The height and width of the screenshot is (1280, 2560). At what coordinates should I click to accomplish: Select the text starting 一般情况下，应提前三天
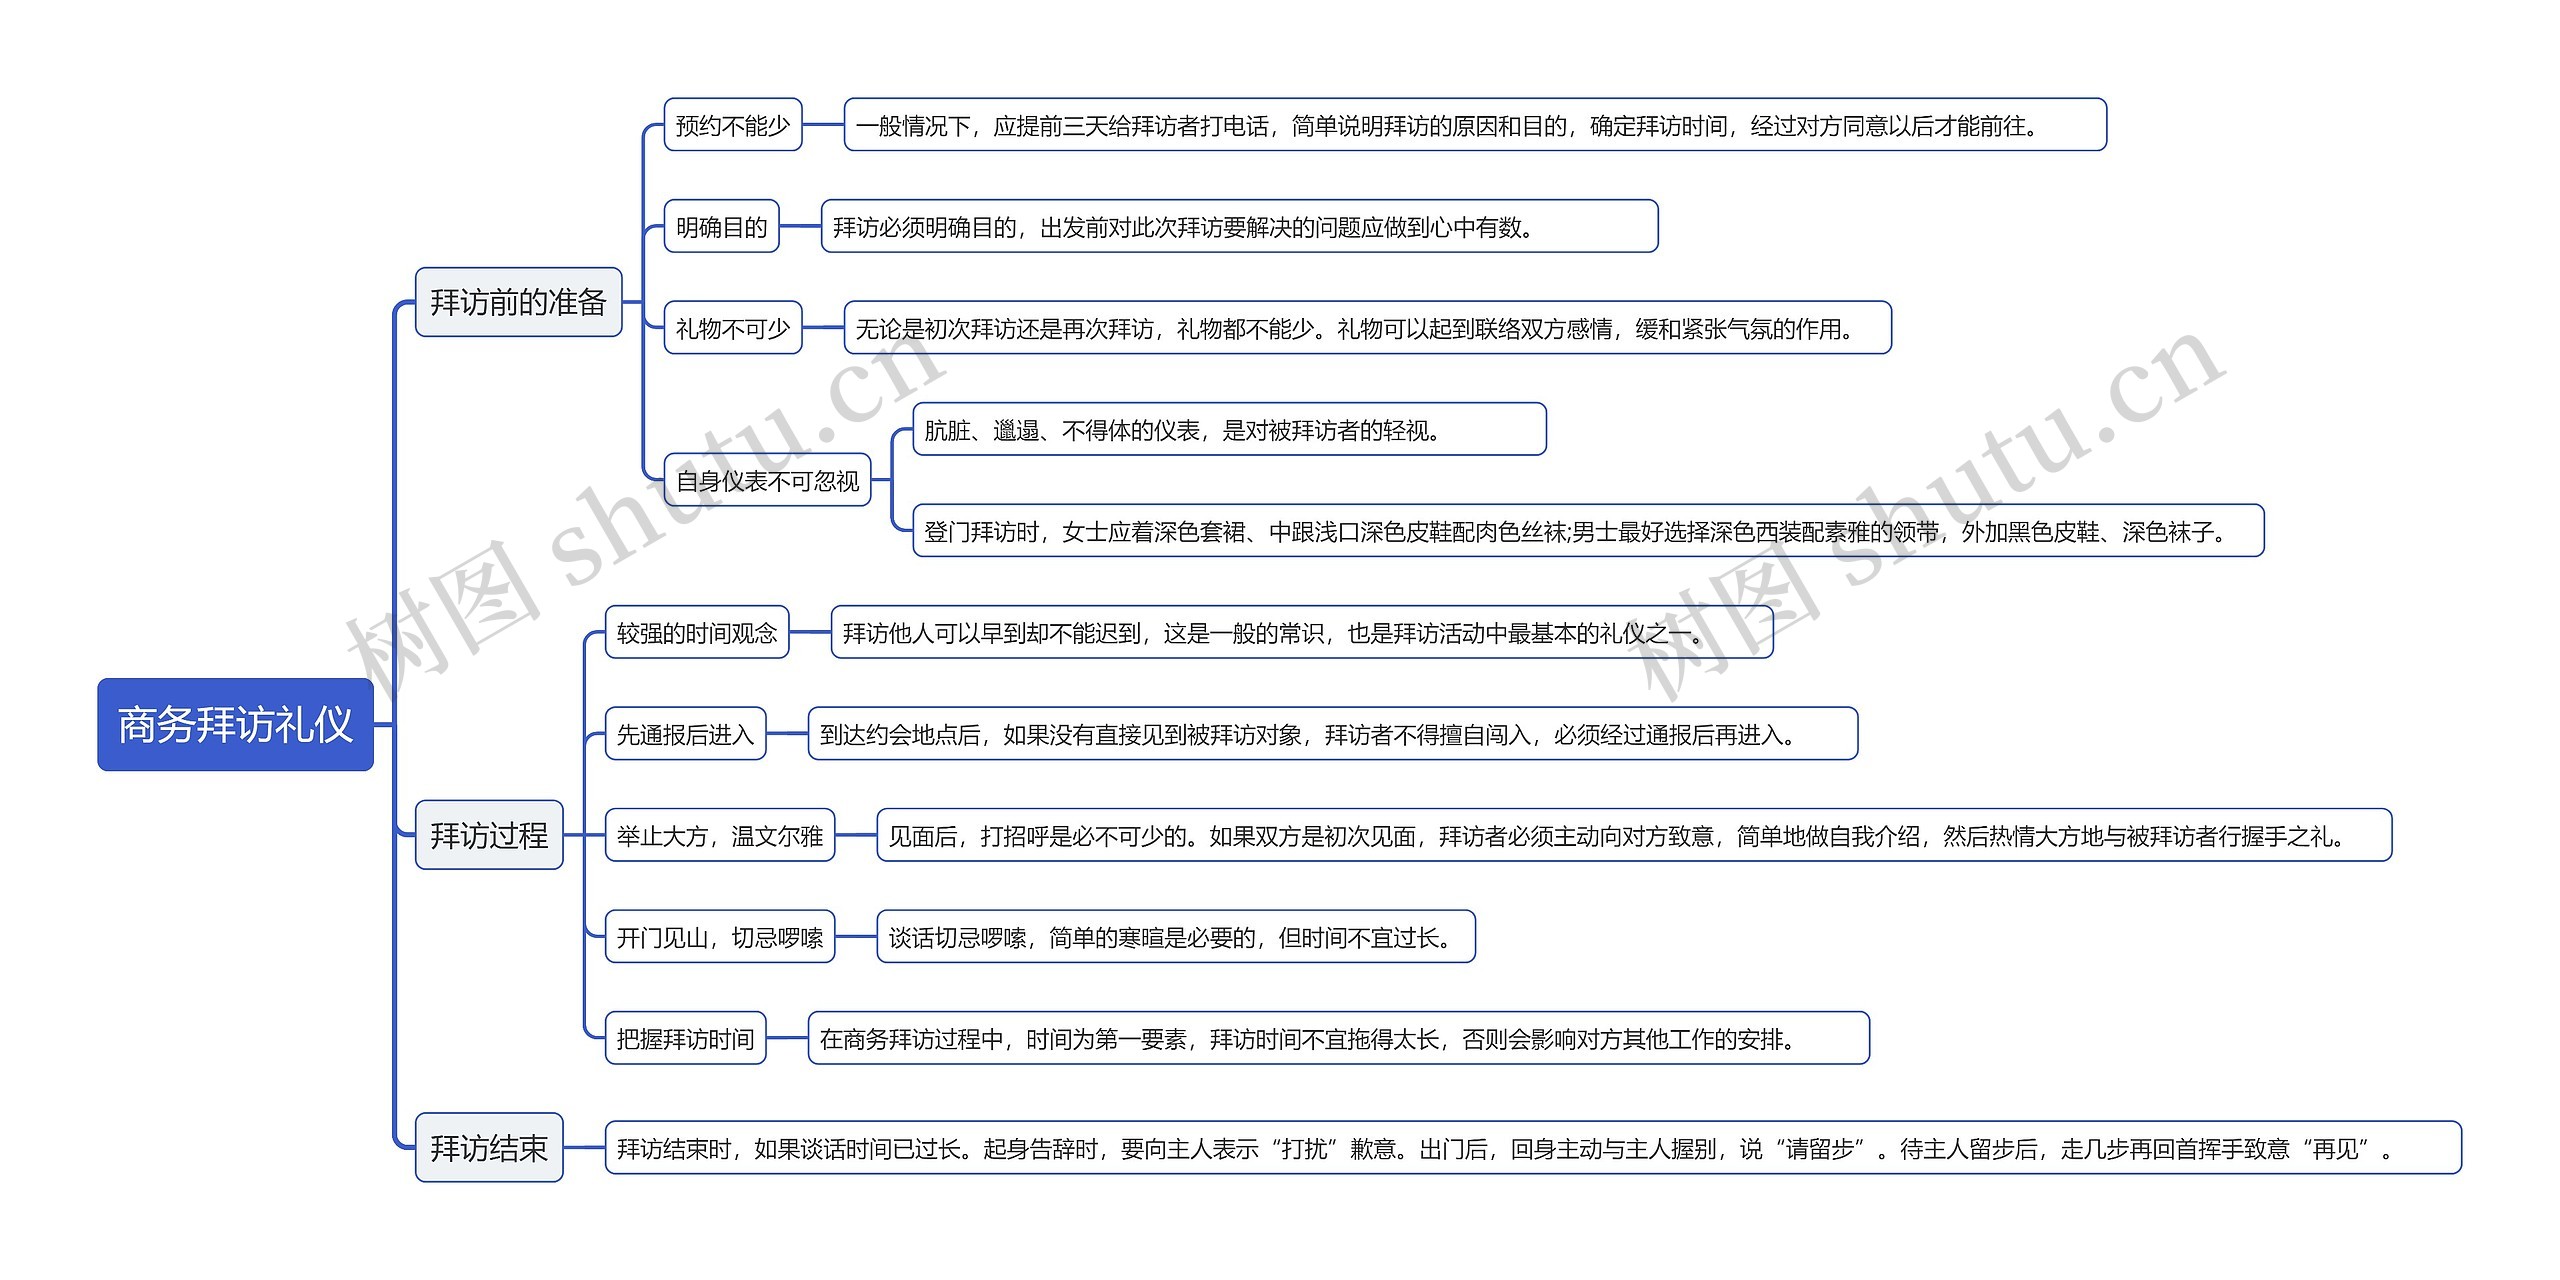(x=1475, y=125)
